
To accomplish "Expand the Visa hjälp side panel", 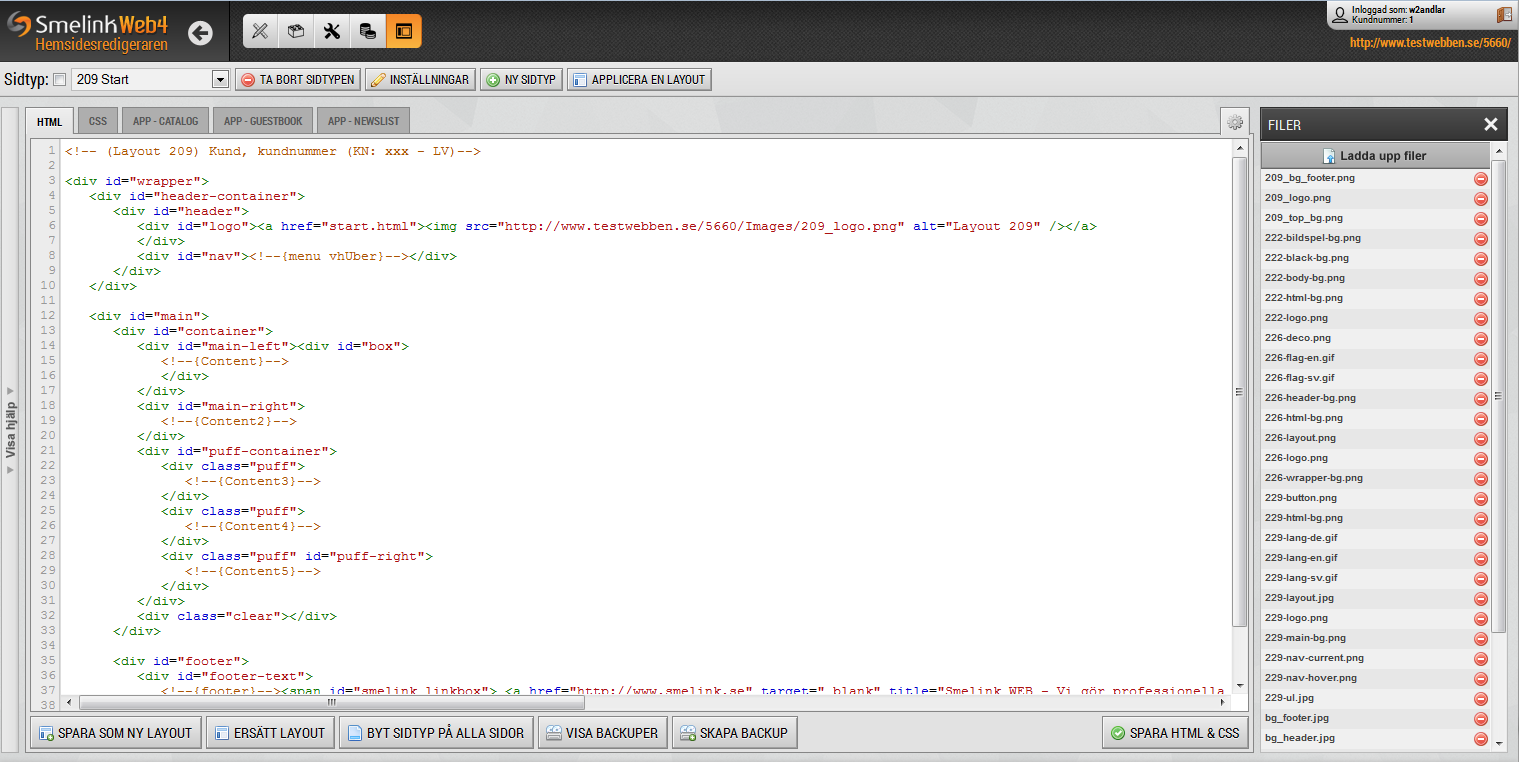I will pyautogui.click(x=11, y=429).
